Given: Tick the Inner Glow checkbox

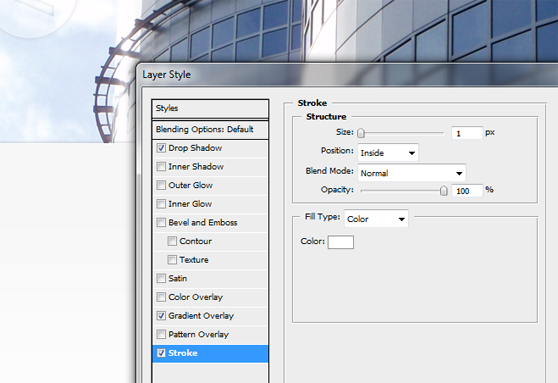Looking at the screenshot, I should [x=161, y=204].
